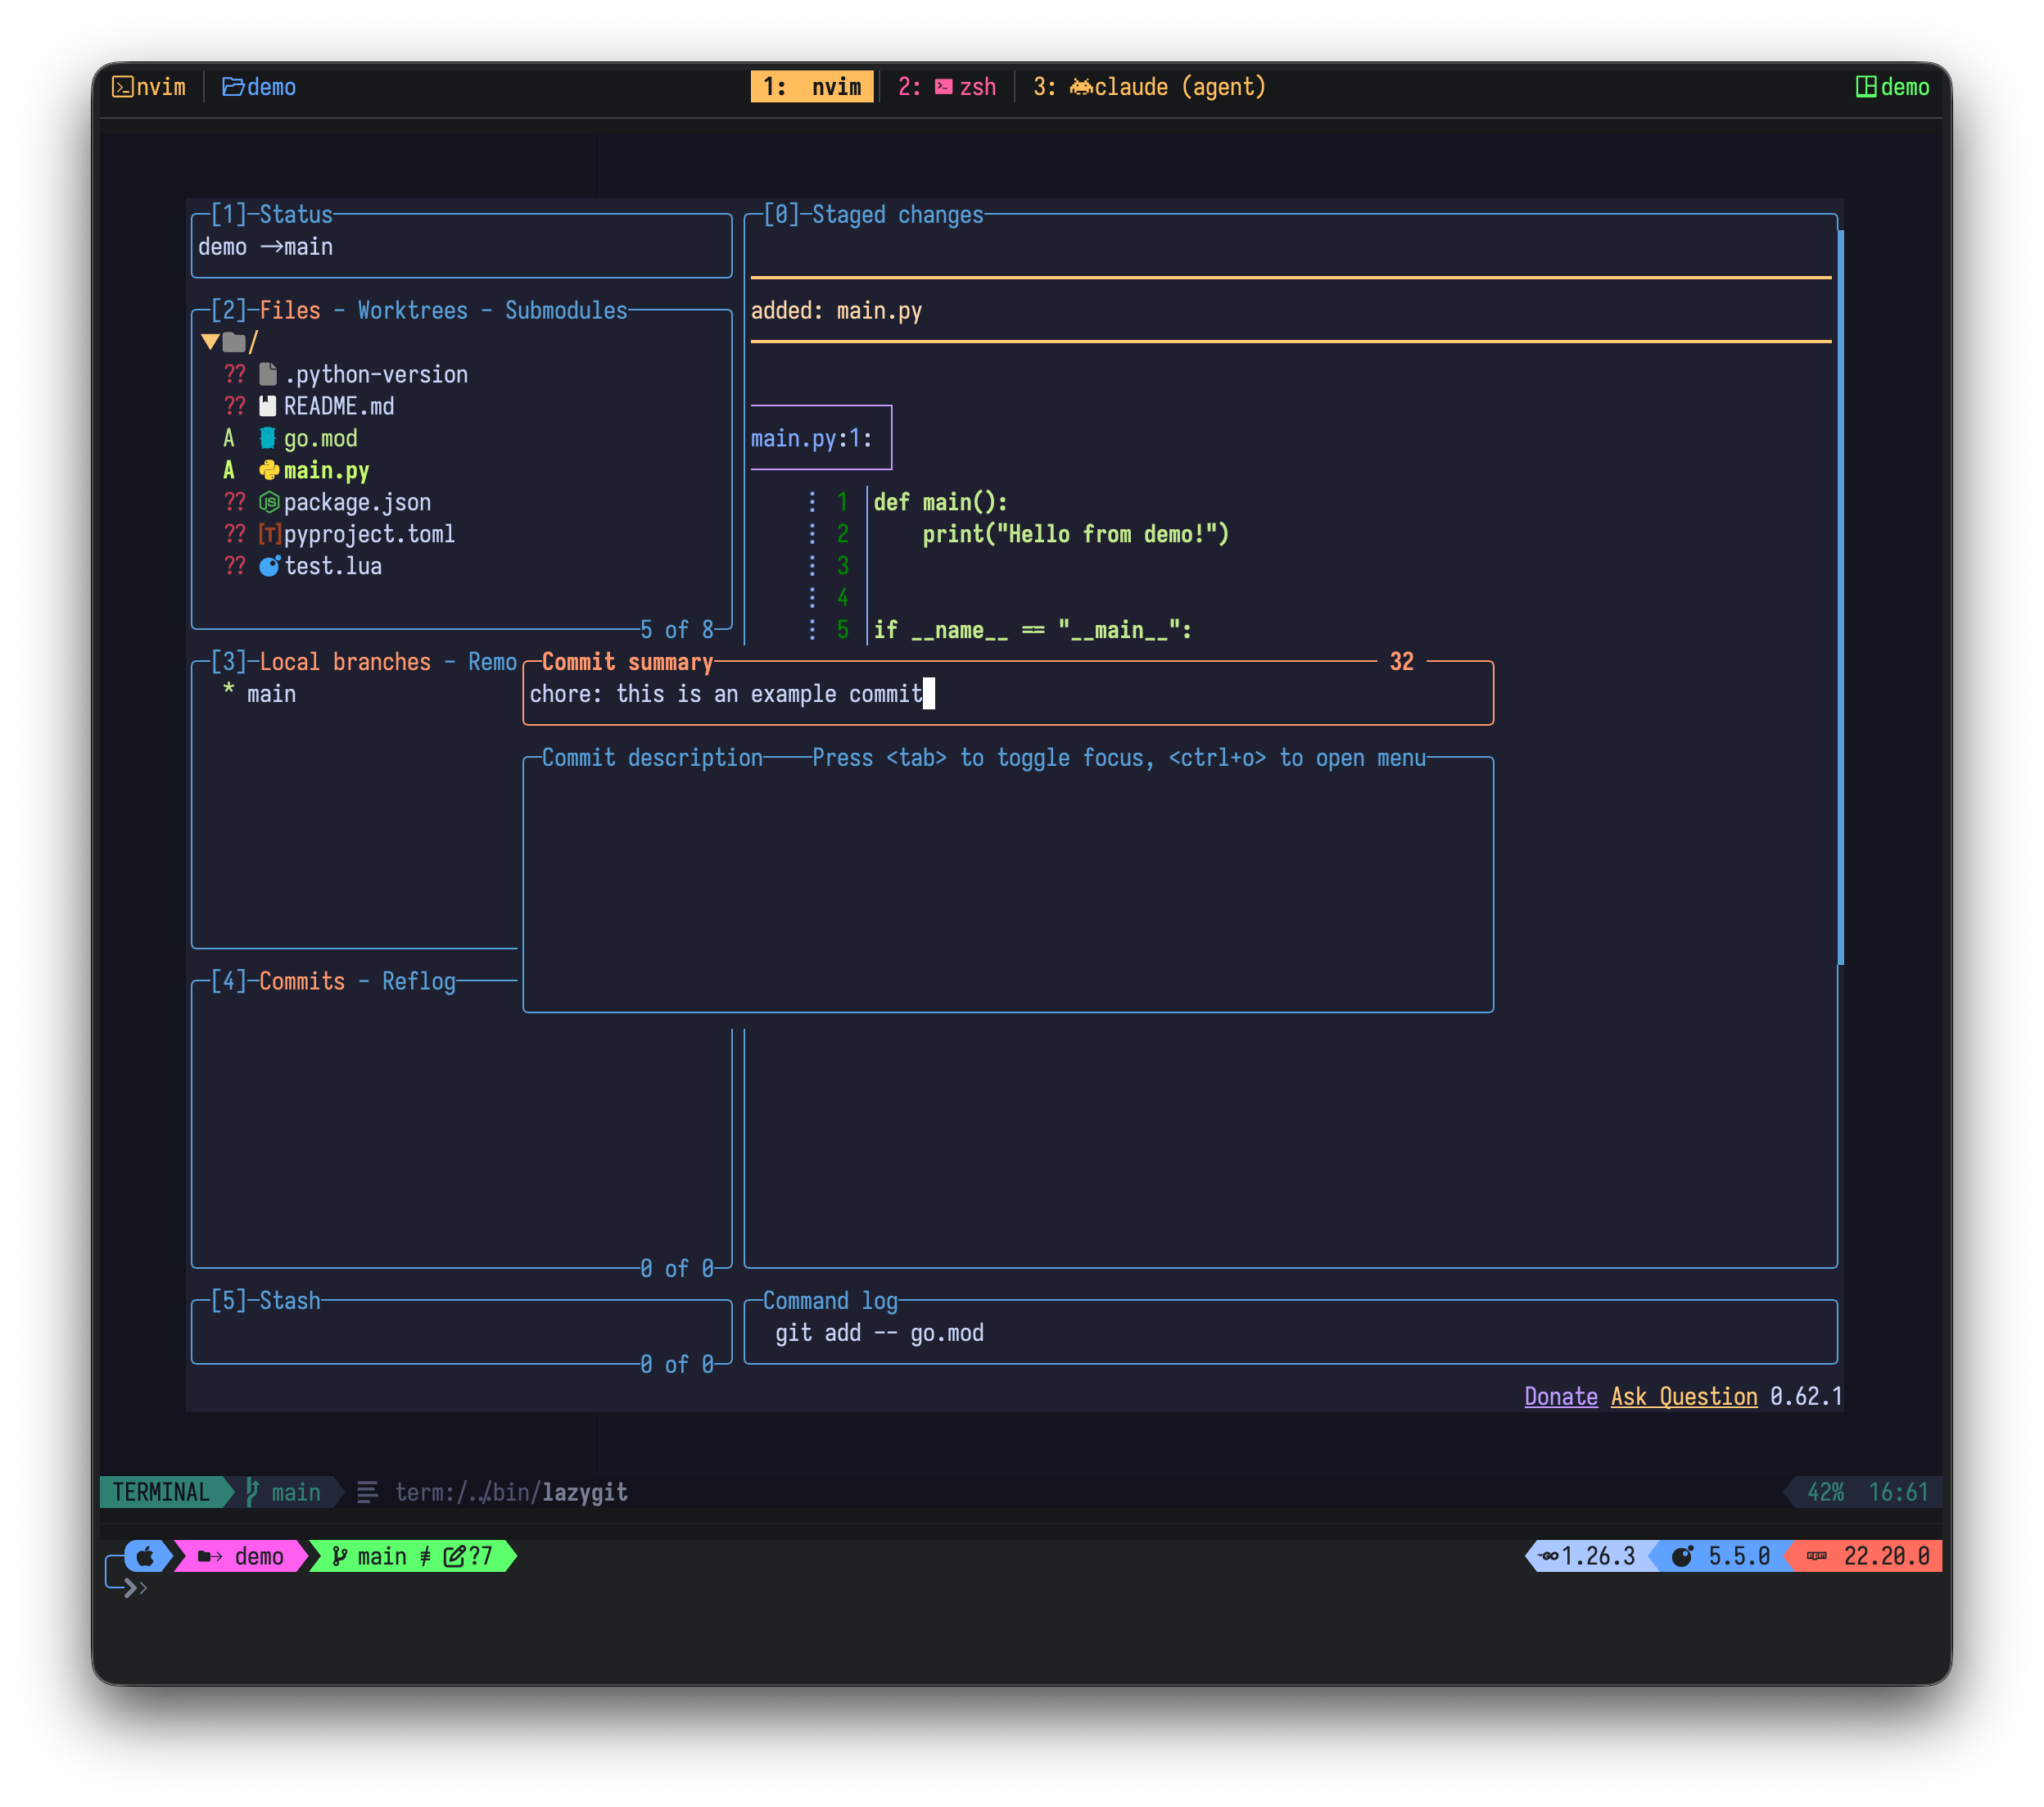
Task: Click the 'if __name__ == "__main__":' line
Action: point(1032,630)
